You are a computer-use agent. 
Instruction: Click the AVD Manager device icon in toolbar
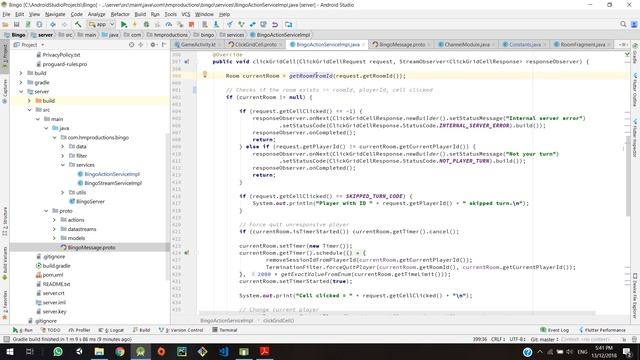click(205, 24)
